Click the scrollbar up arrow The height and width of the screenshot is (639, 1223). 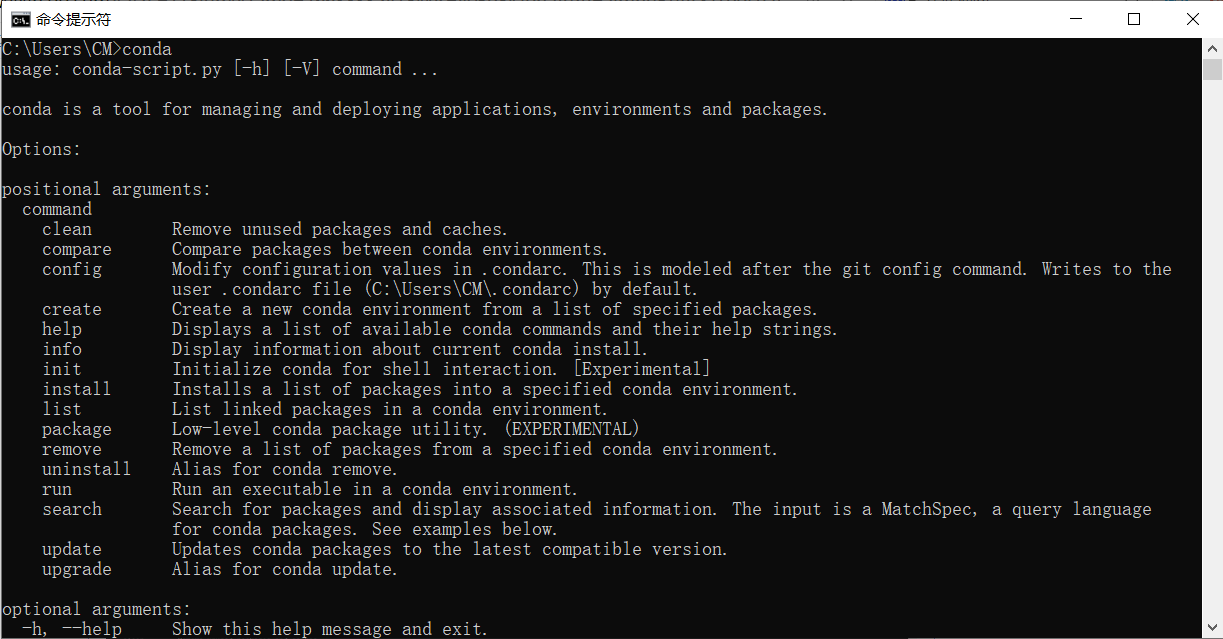(x=1212, y=47)
